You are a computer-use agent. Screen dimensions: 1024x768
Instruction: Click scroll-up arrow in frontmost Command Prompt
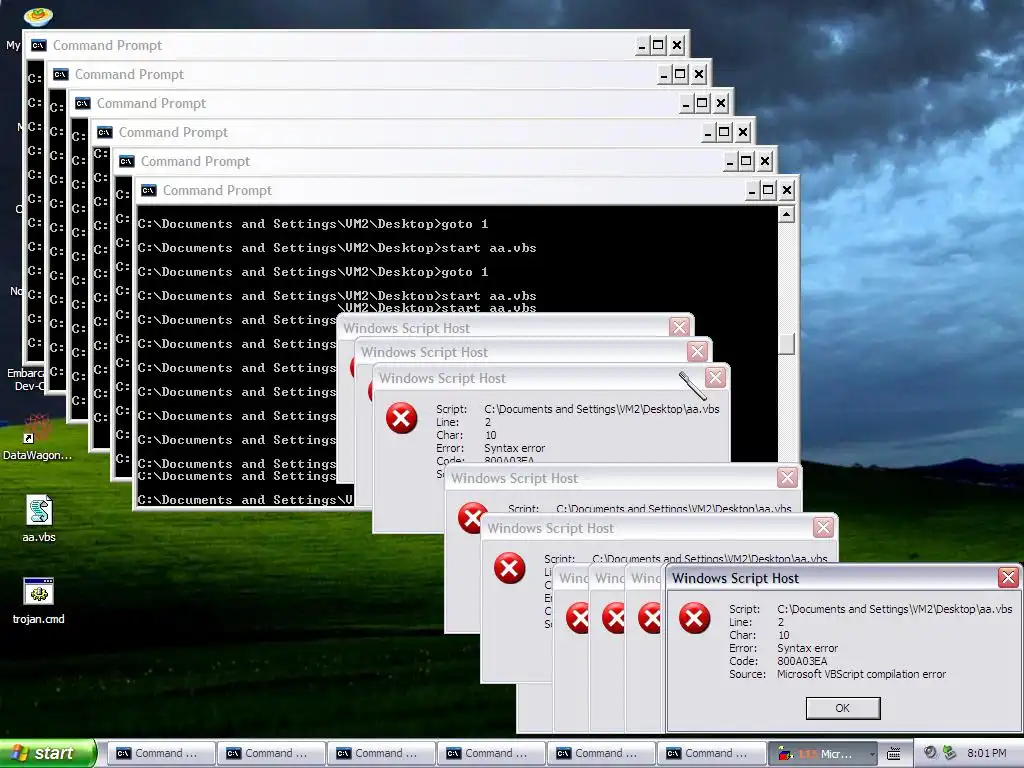click(786, 215)
